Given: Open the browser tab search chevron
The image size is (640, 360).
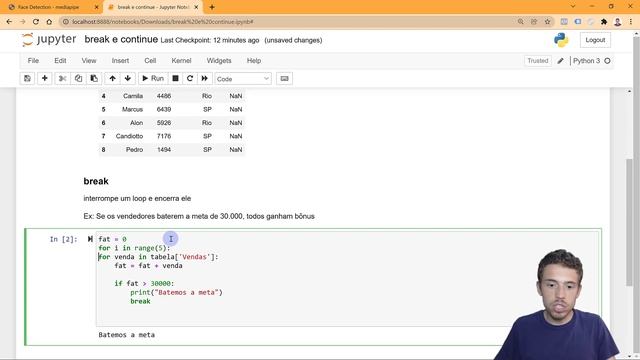Looking at the screenshot, I should point(573,7).
